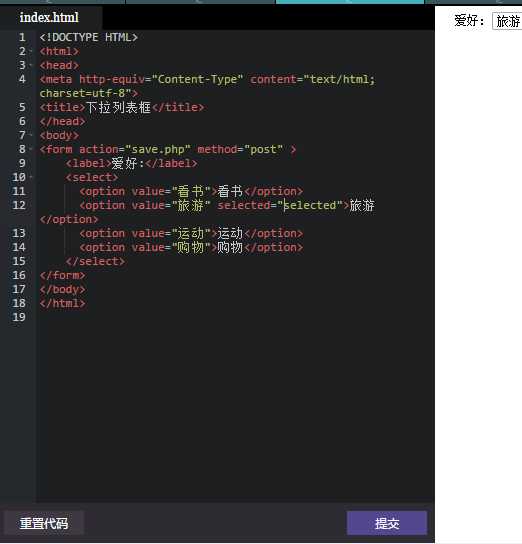Collapse the body tag fold on line 7
The height and width of the screenshot is (544, 522).
(31, 135)
